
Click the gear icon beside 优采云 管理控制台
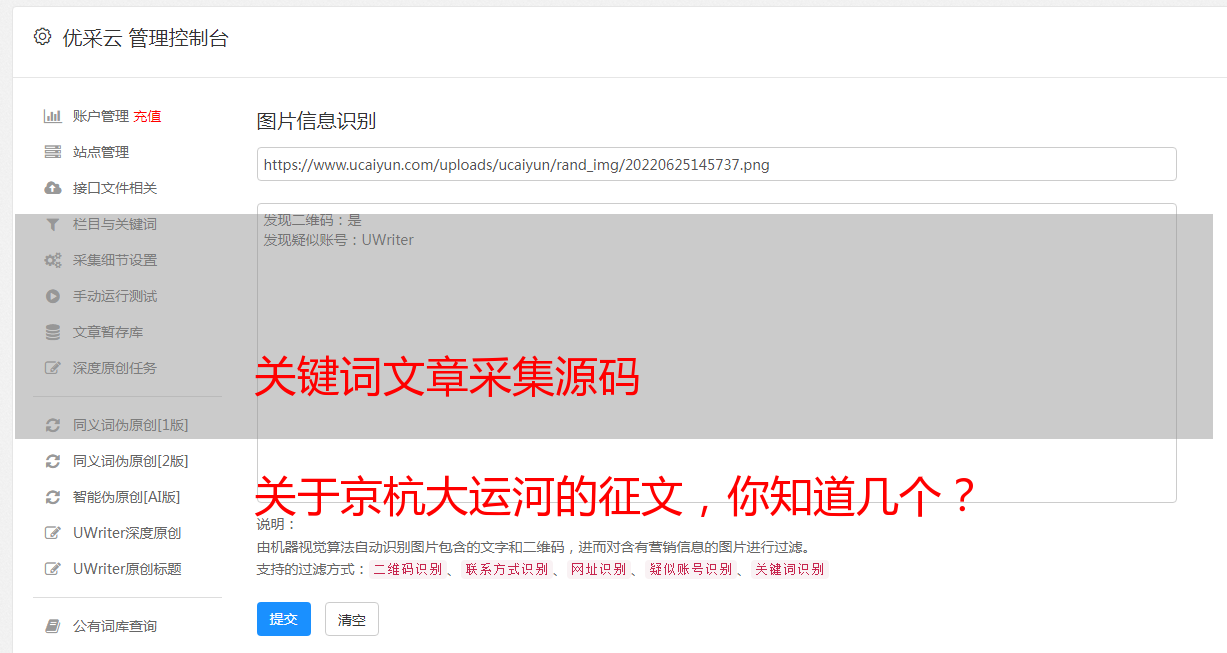42,37
